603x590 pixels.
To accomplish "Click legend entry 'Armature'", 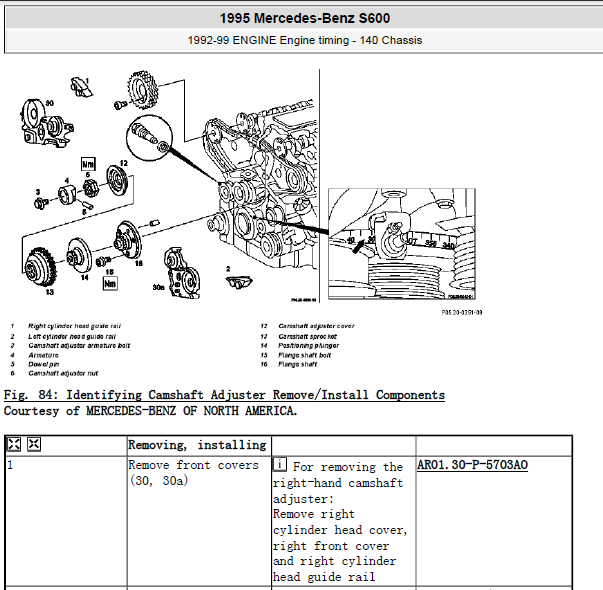I will [43, 355].
